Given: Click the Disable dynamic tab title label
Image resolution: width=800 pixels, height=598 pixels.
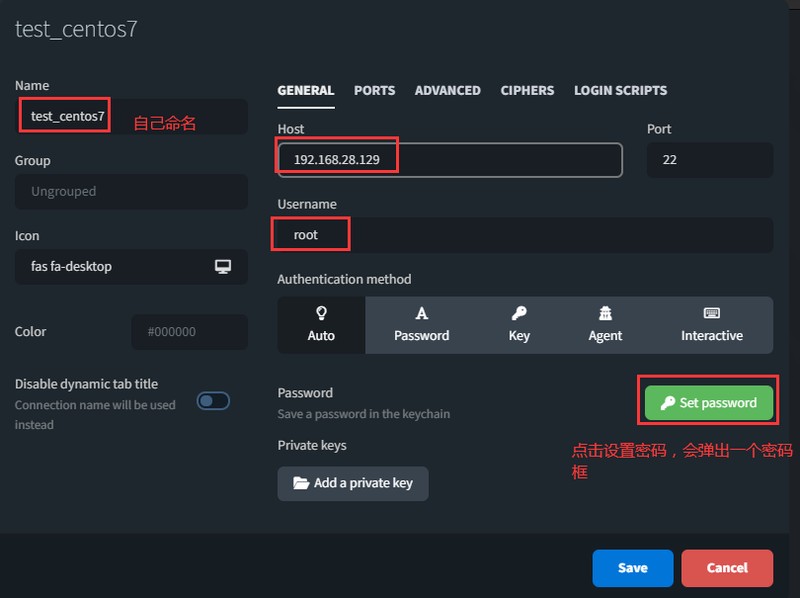Looking at the screenshot, I should [86, 384].
